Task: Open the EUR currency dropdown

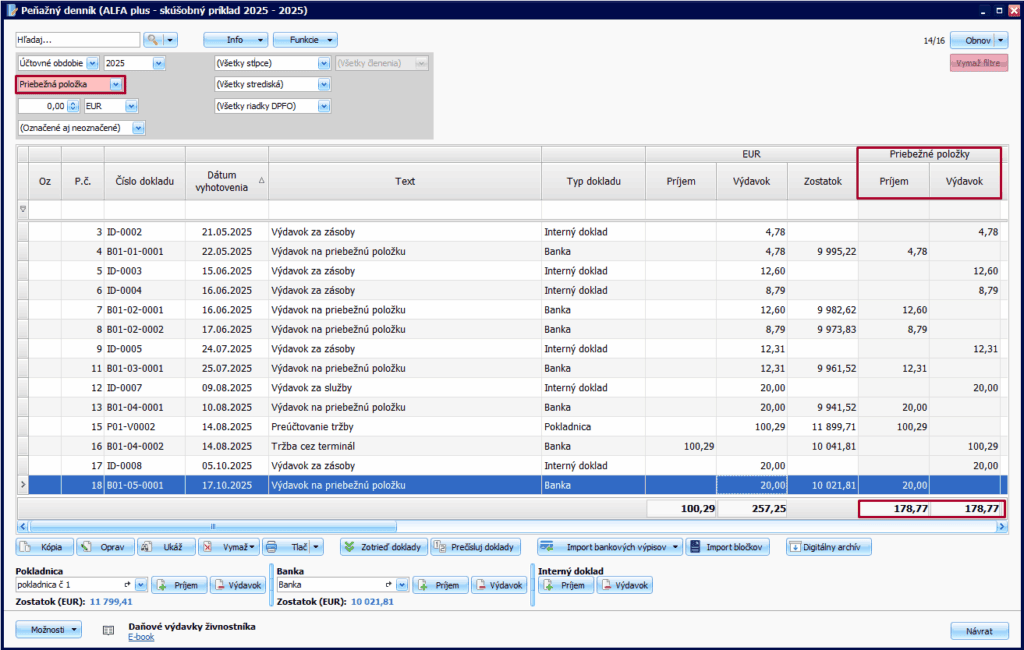Action: (x=131, y=105)
